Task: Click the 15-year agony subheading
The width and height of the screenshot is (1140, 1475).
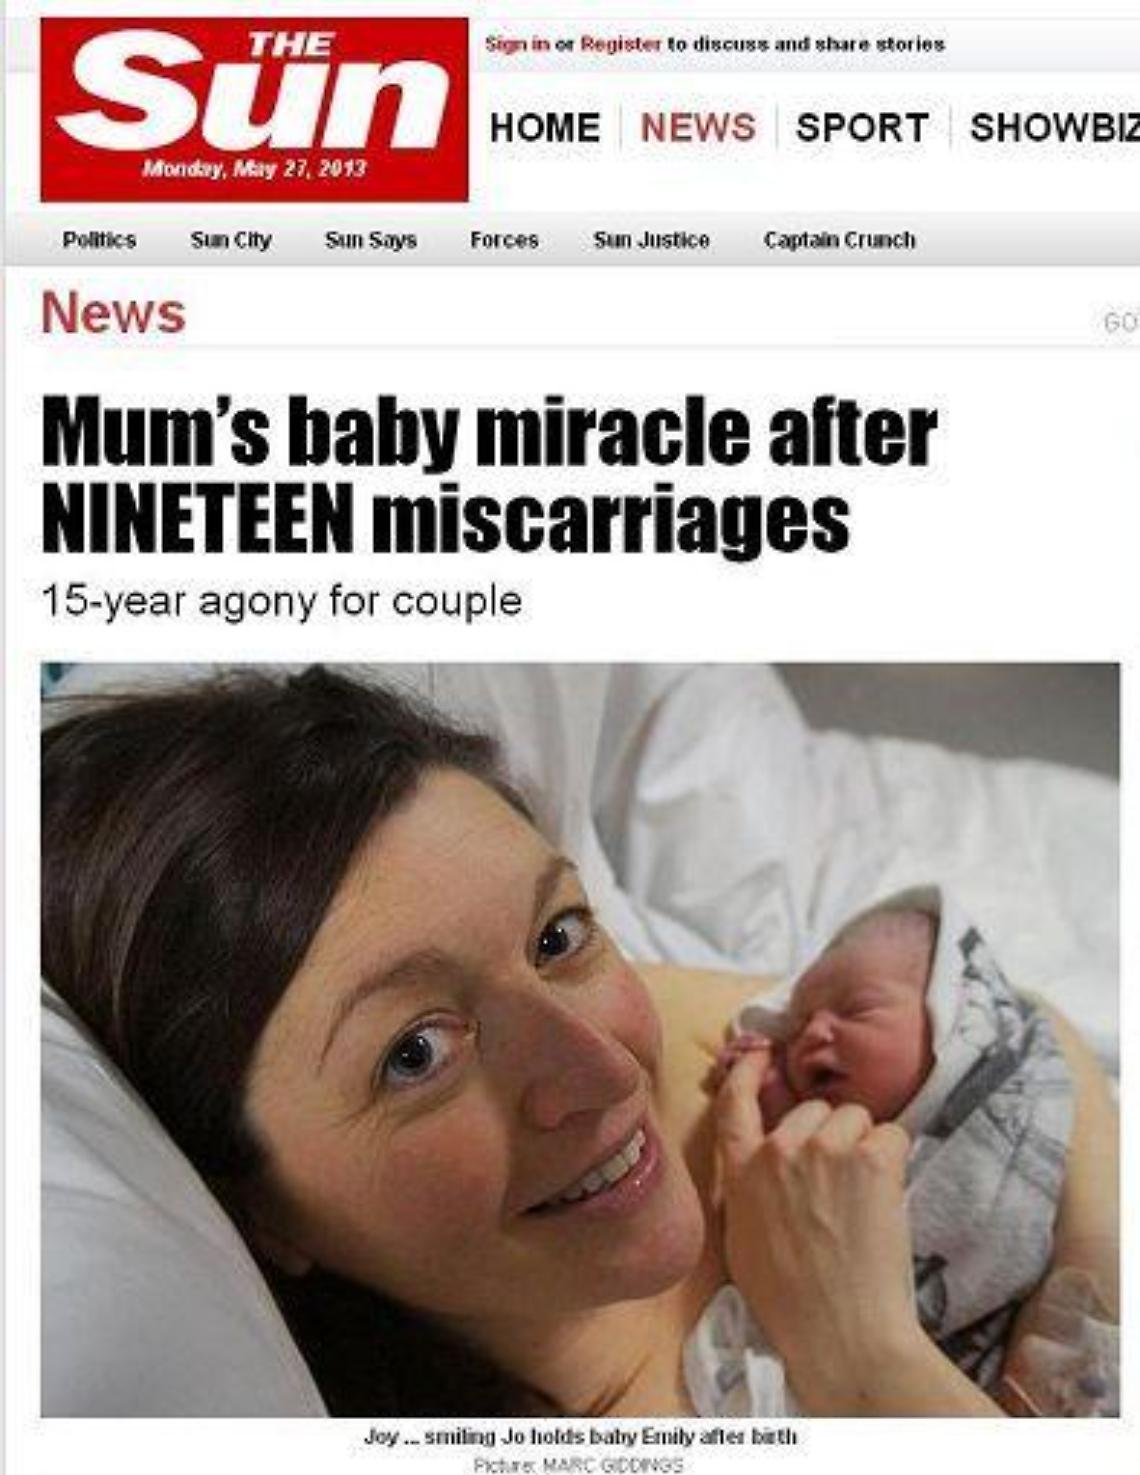Action: click(281, 601)
